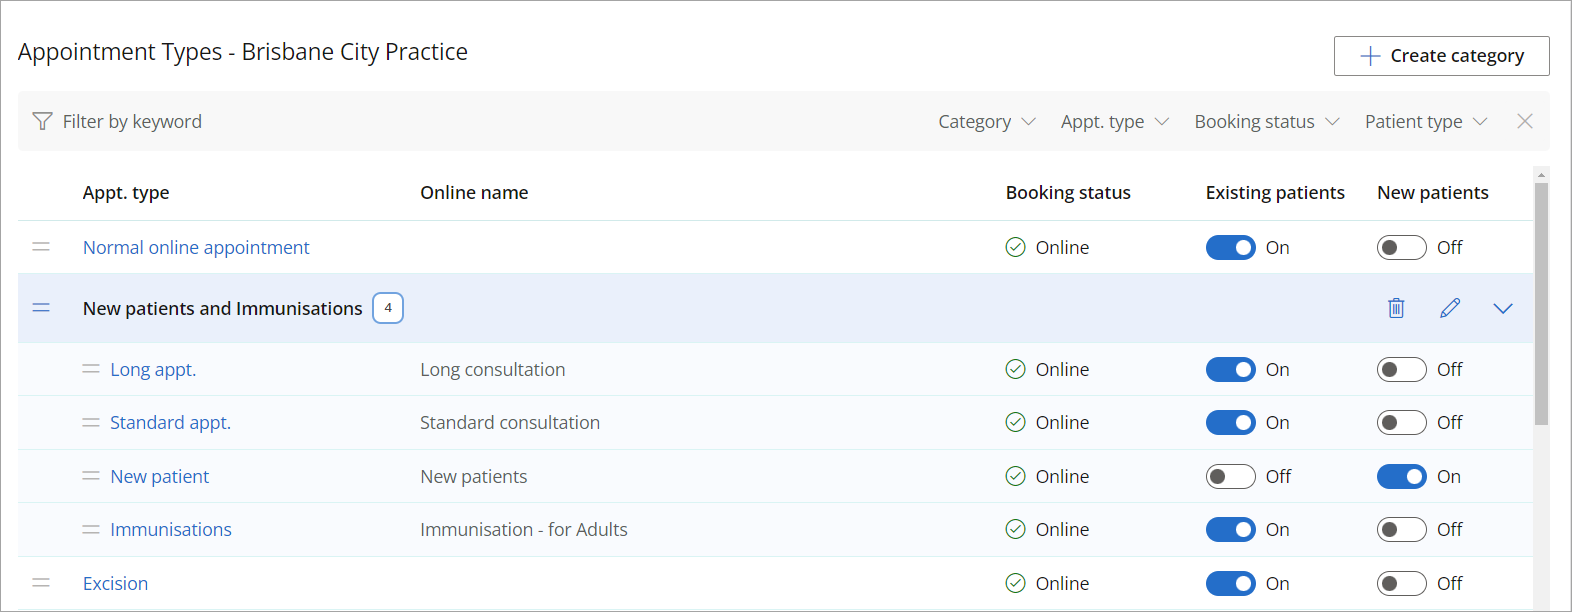Viewport: 1572px width, 612px height.
Task: Open the Appt. type filter dropdown
Action: point(1114,121)
